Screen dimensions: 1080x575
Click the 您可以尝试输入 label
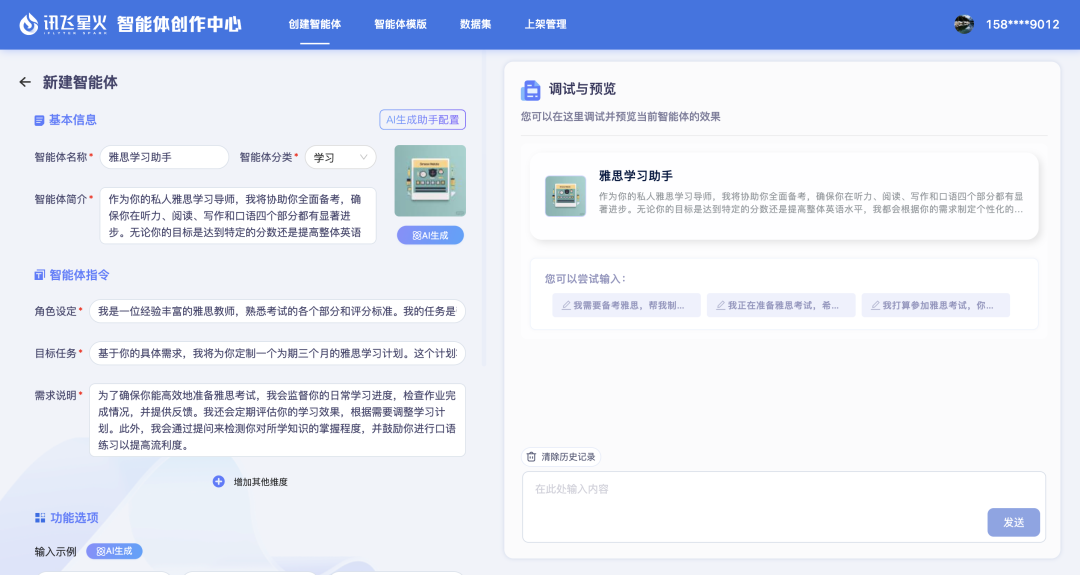pos(585,279)
